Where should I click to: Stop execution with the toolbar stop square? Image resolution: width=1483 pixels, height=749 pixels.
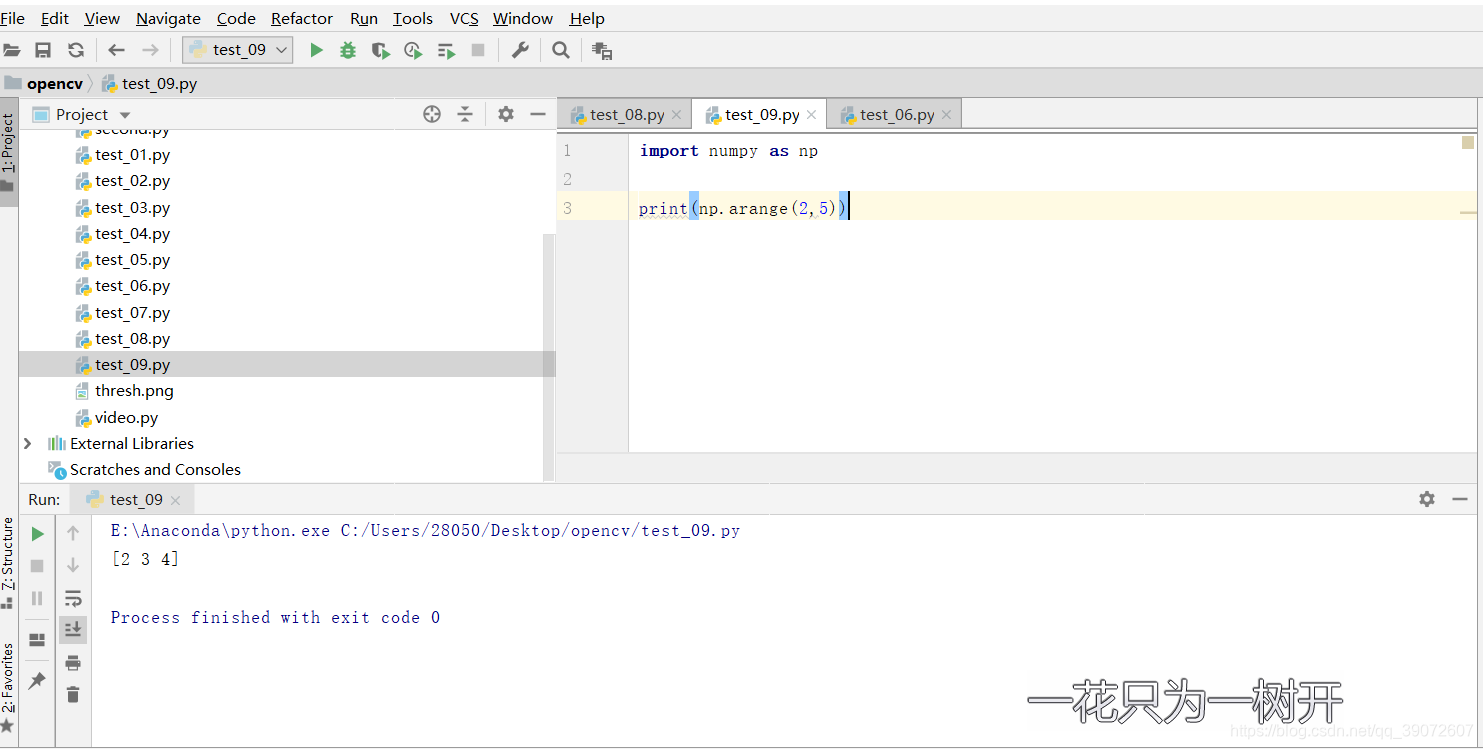478,50
